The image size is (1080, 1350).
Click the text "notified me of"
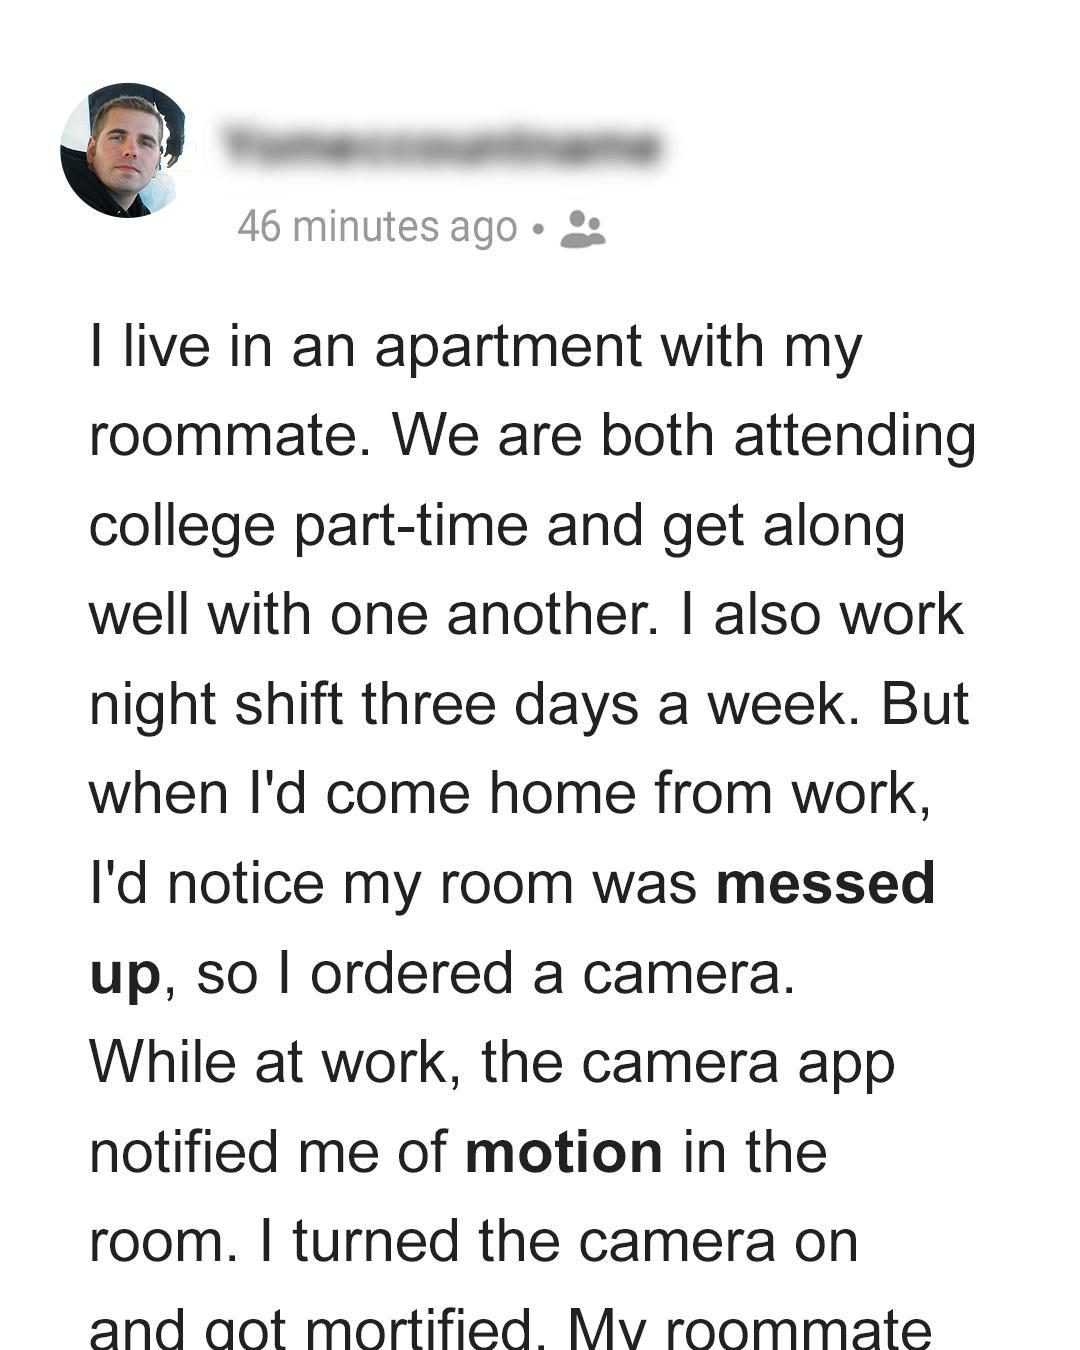267,1152
